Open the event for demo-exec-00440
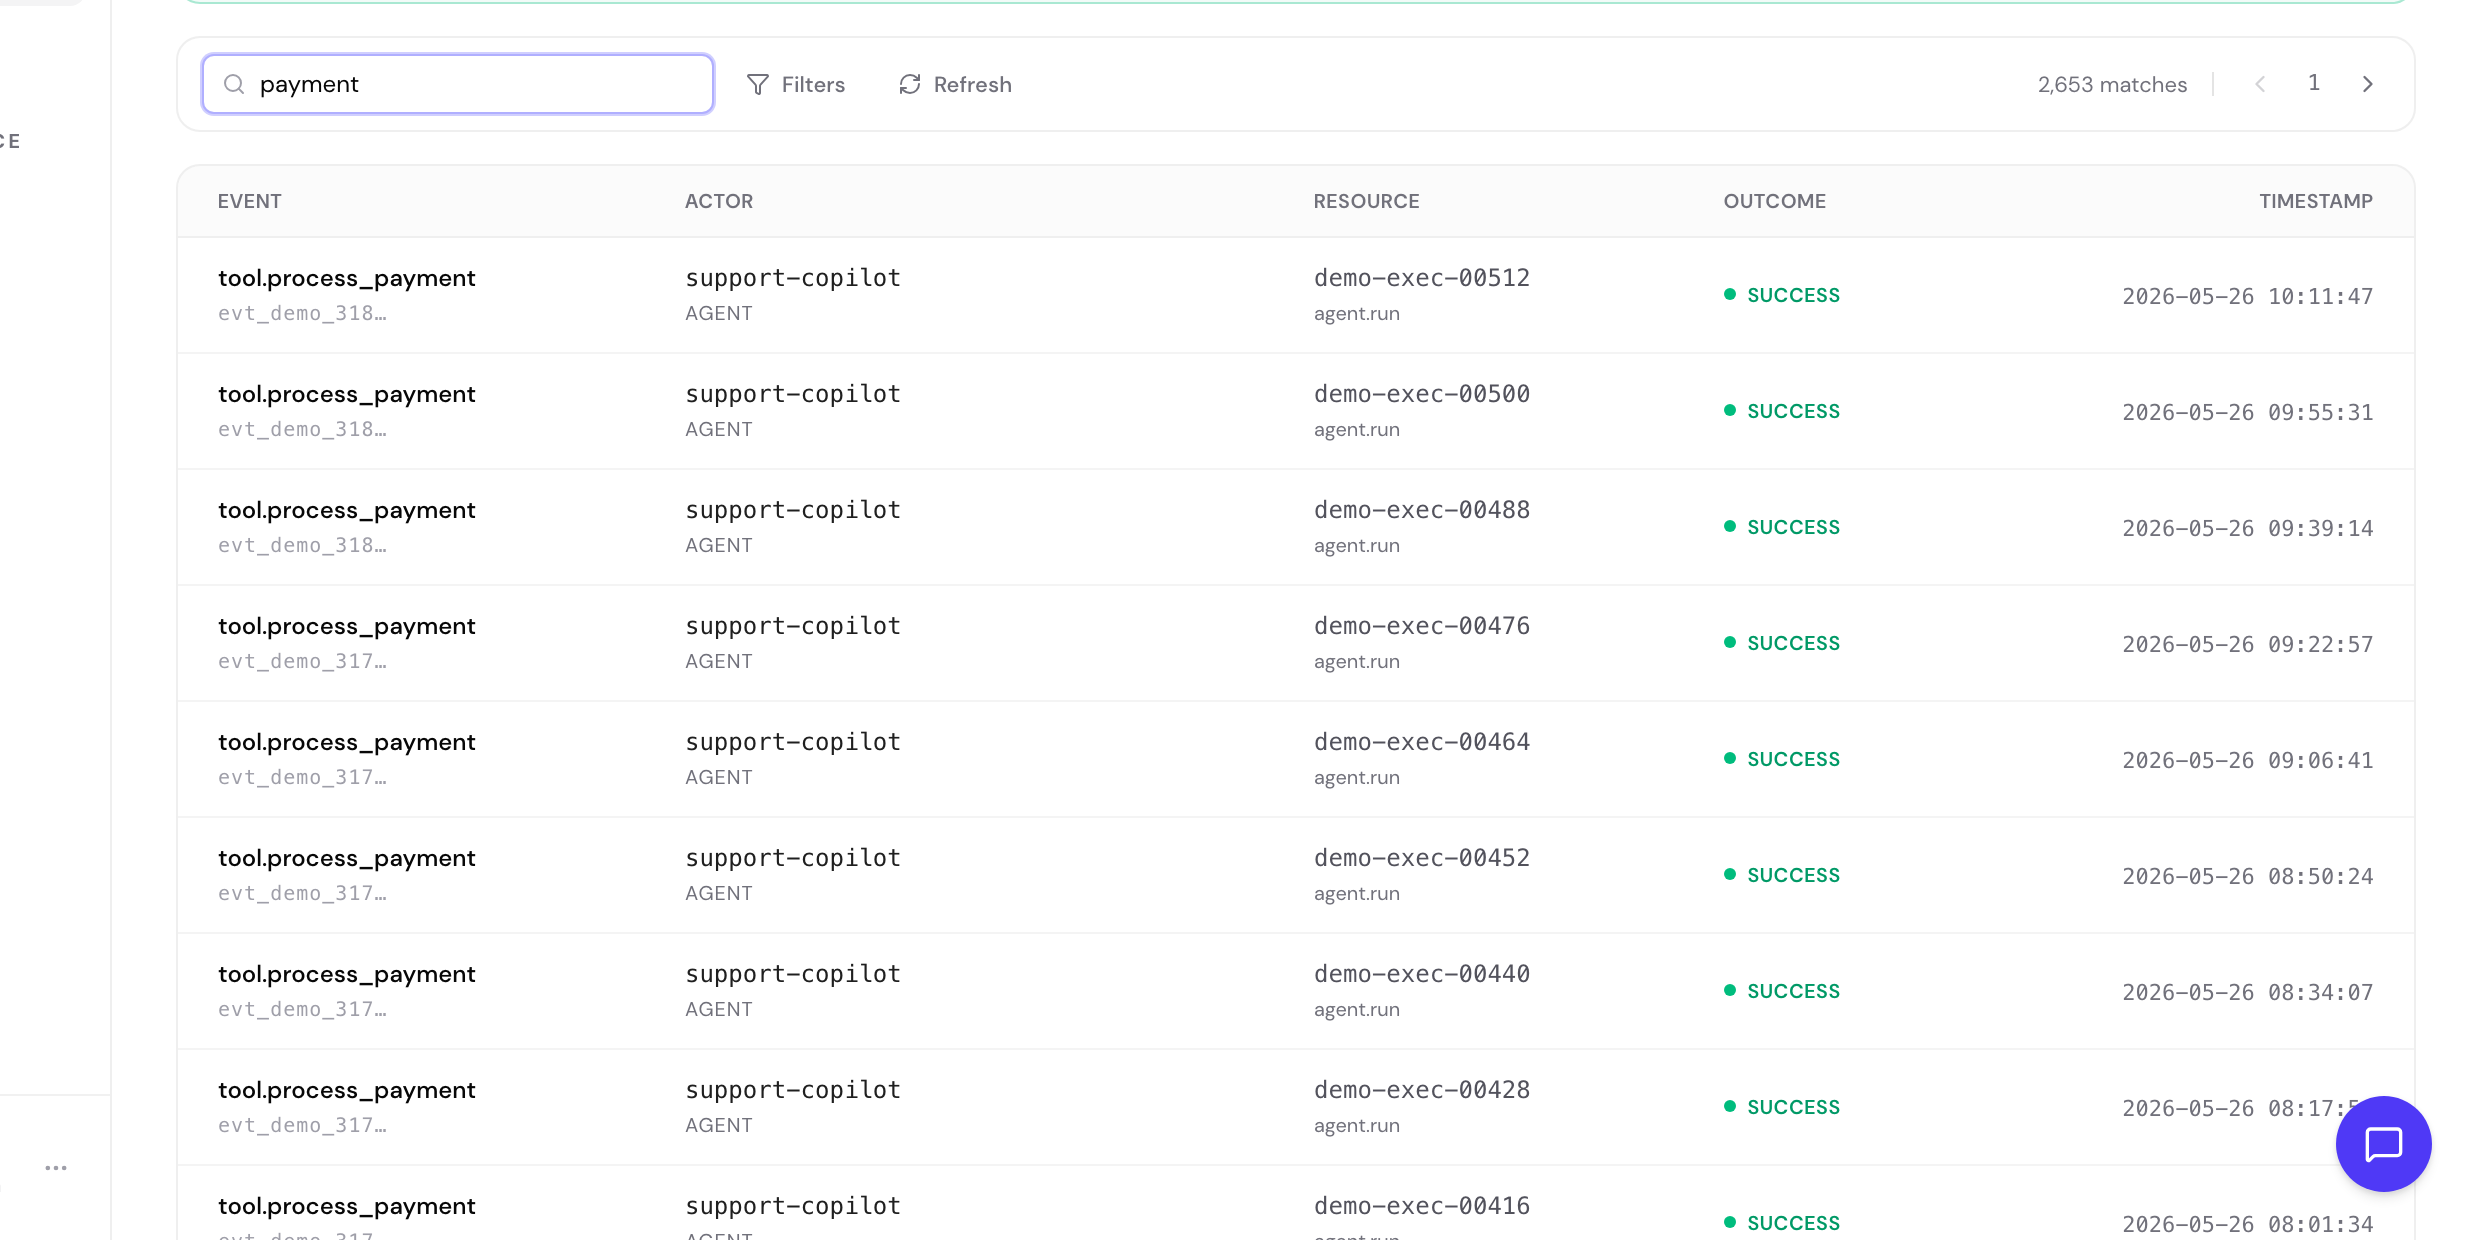 (1296, 991)
